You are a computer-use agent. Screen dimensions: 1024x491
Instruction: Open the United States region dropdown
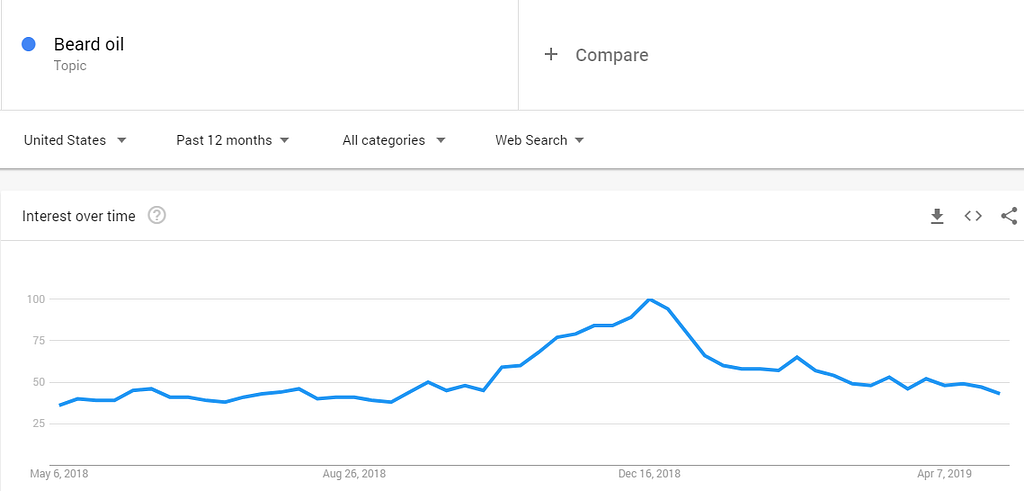(75, 140)
